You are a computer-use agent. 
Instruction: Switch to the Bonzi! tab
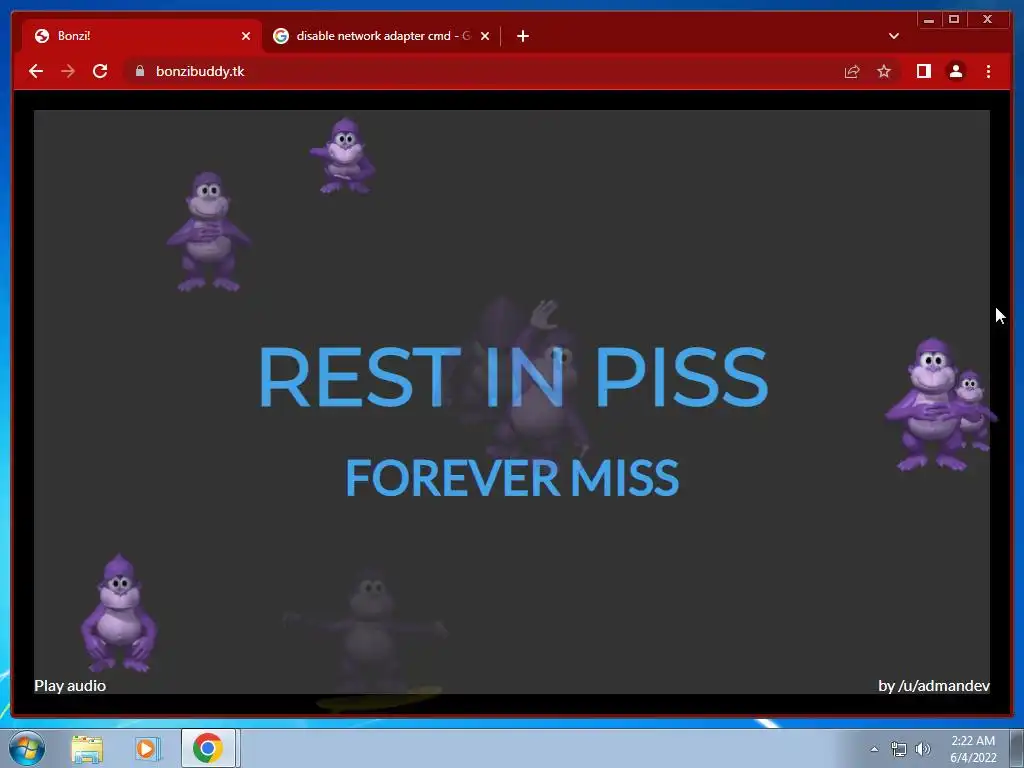[x=142, y=36]
